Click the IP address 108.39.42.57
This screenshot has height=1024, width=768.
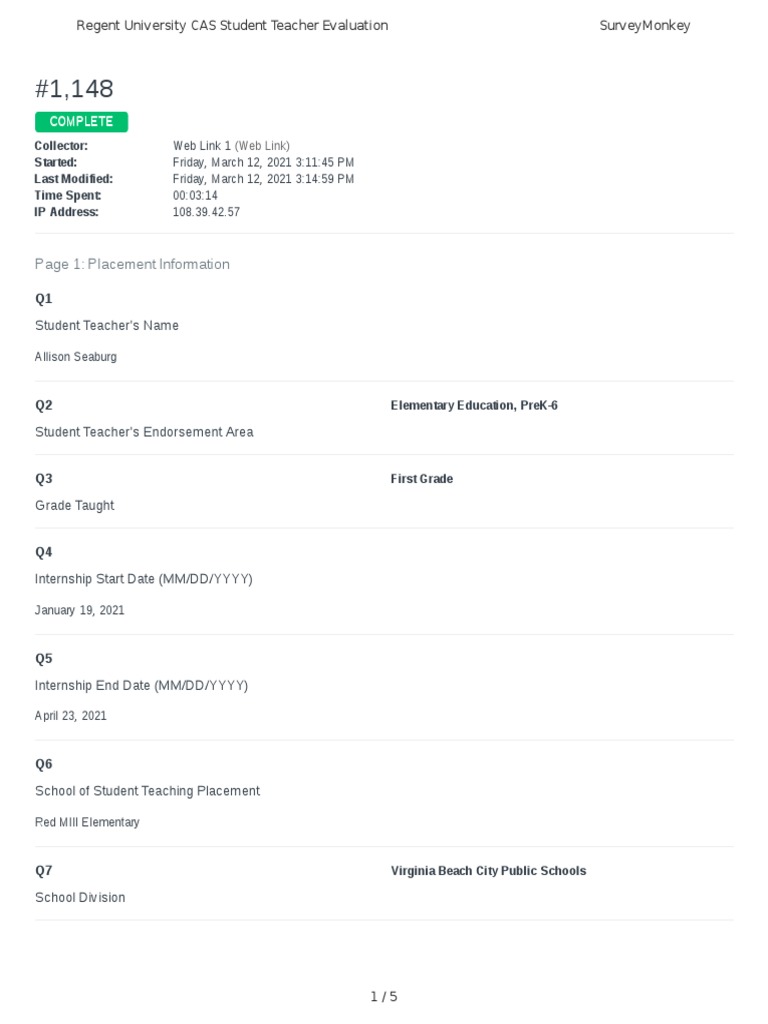coord(206,212)
